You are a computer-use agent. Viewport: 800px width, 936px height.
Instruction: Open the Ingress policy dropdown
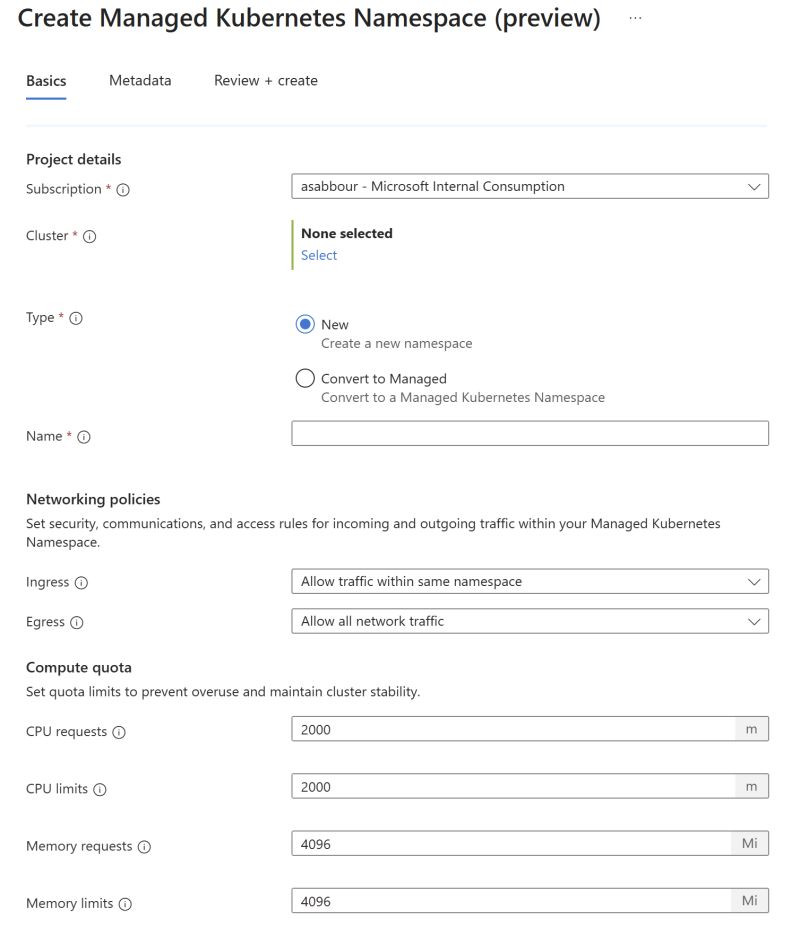(529, 582)
